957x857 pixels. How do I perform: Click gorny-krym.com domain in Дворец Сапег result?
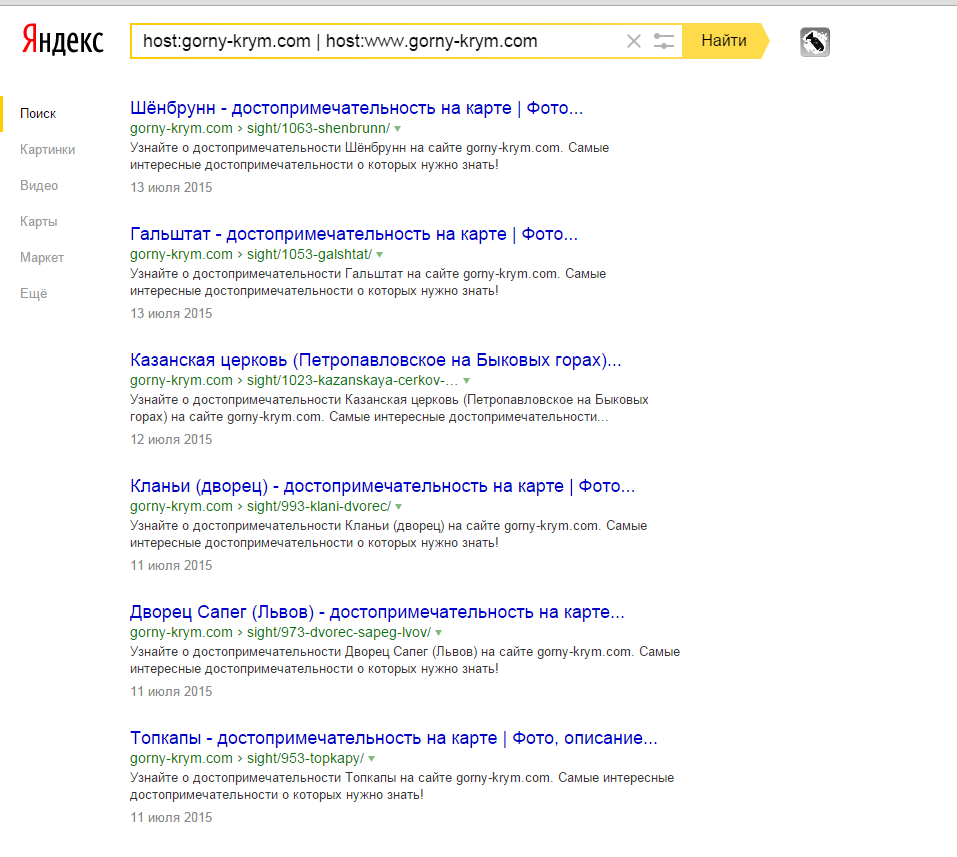181,632
